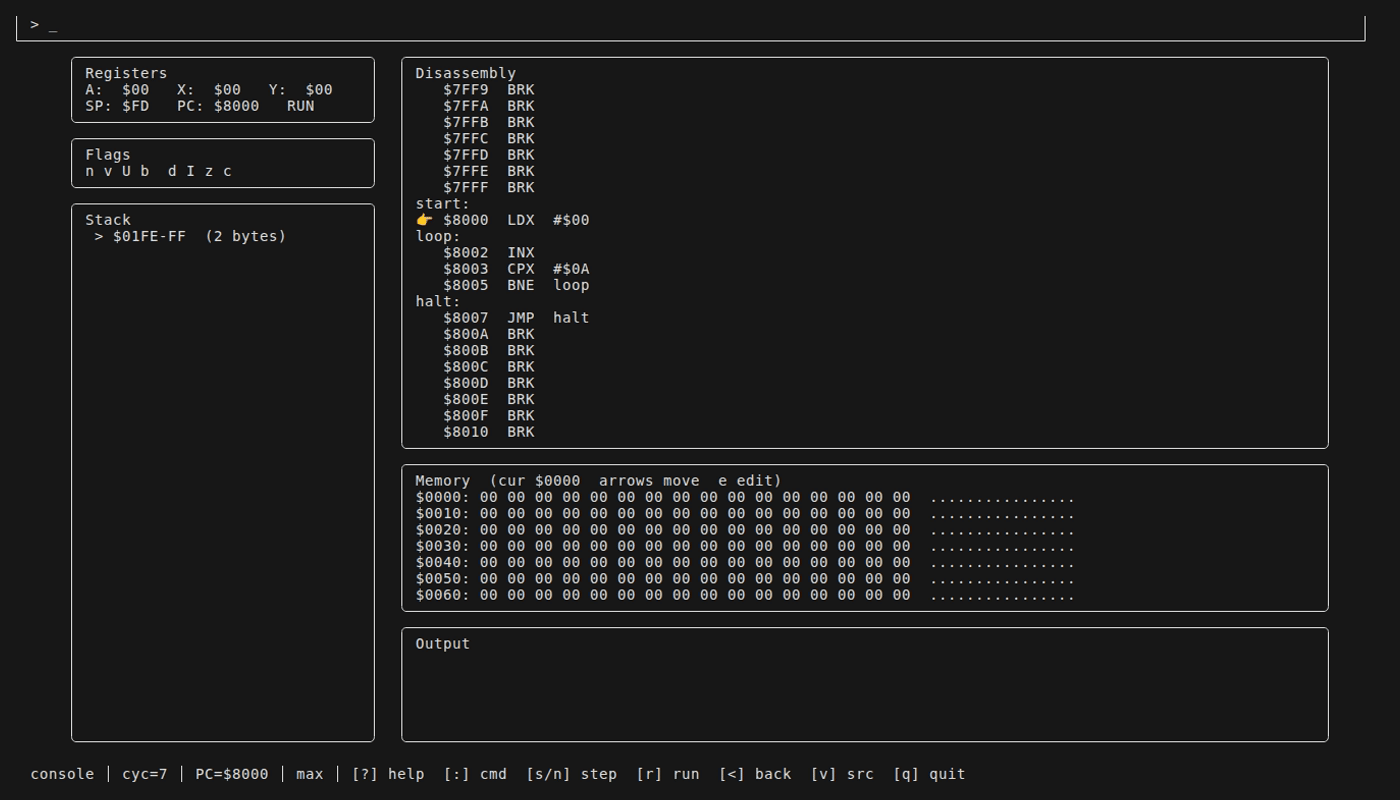This screenshot has height=800, width=1400.
Task: Select the $7FFB BRK line
Action: pos(489,122)
